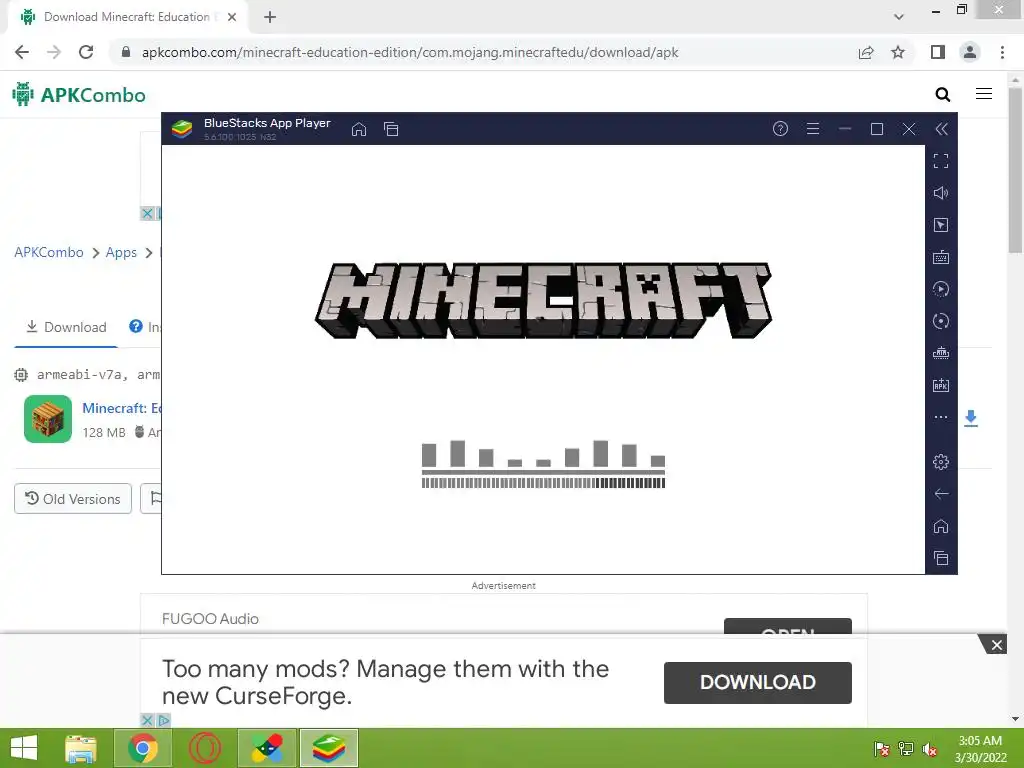
Task: Click the APKCombo breadcrumb link
Action: [x=49, y=252]
